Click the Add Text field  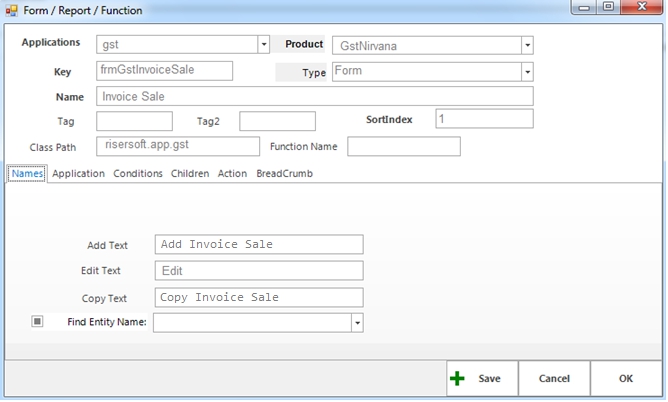(x=259, y=244)
